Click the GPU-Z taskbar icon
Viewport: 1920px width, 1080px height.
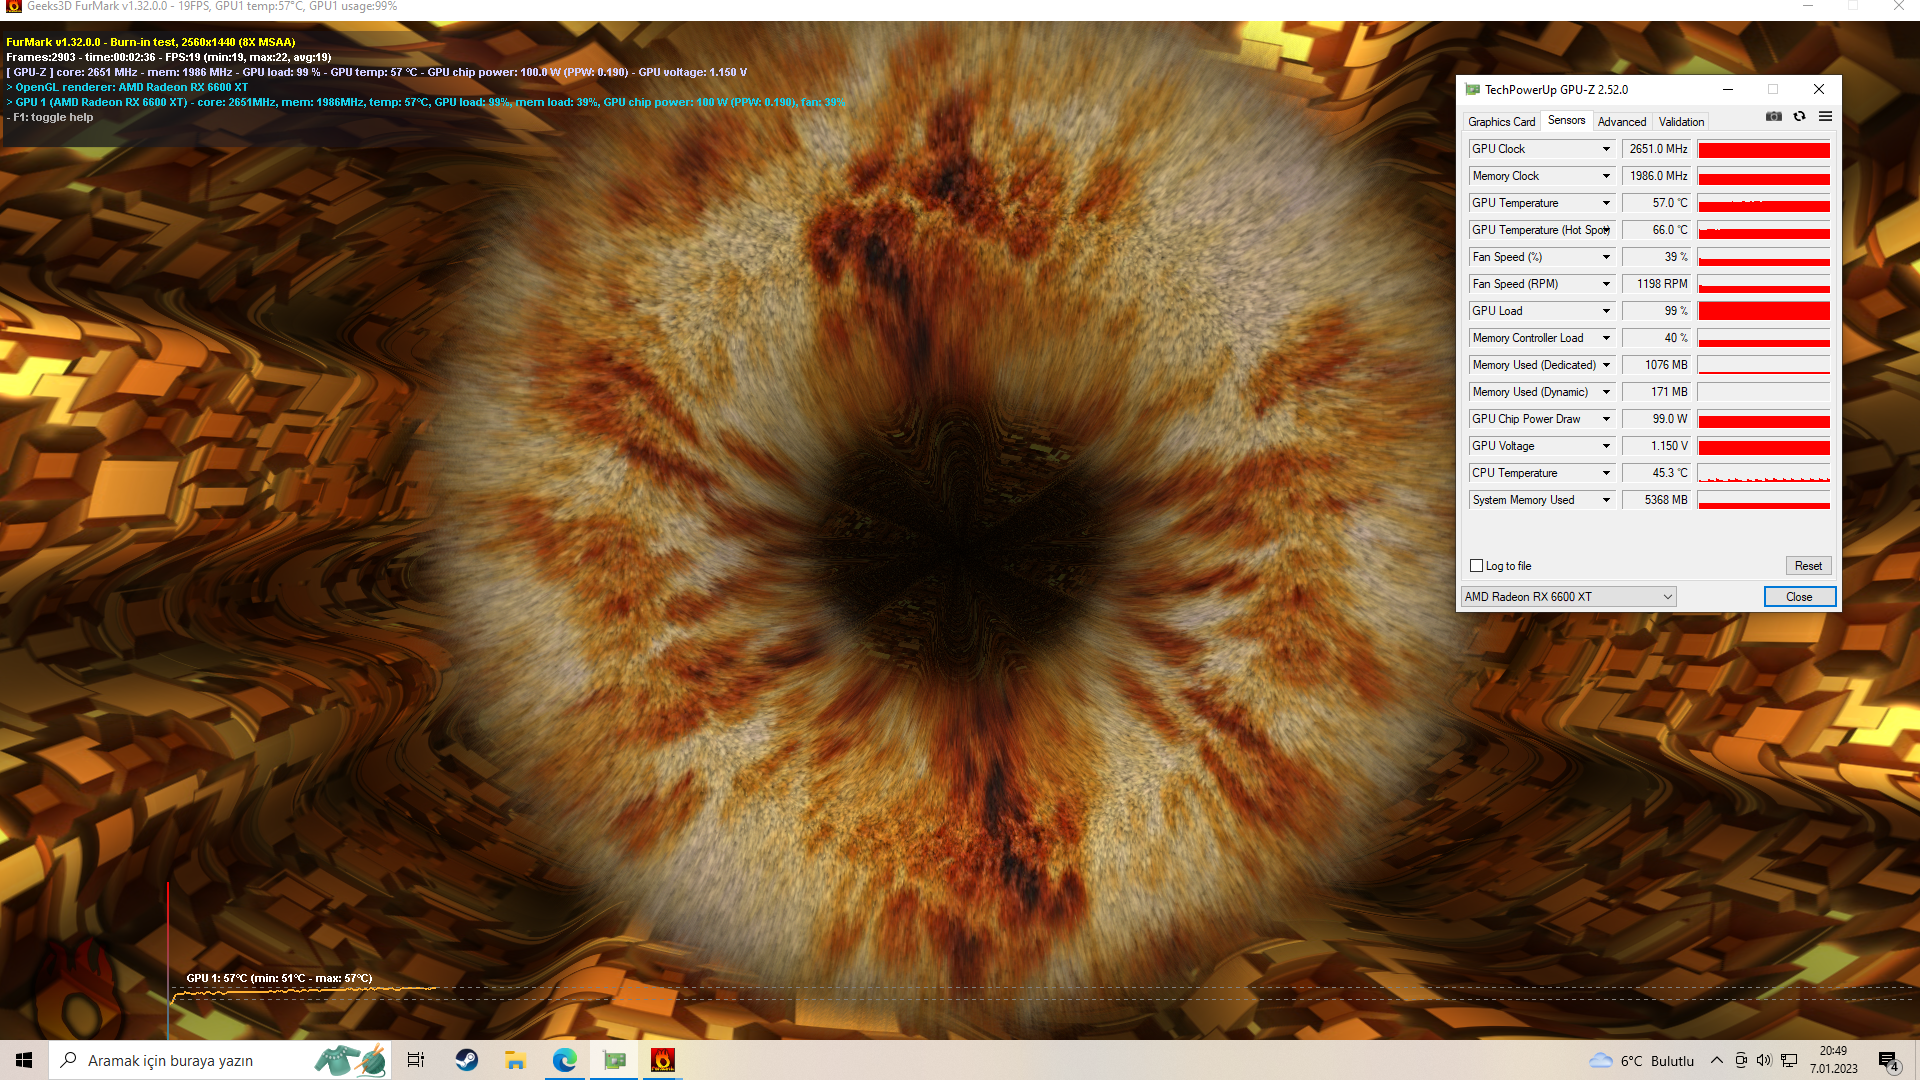click(614, 1060)
